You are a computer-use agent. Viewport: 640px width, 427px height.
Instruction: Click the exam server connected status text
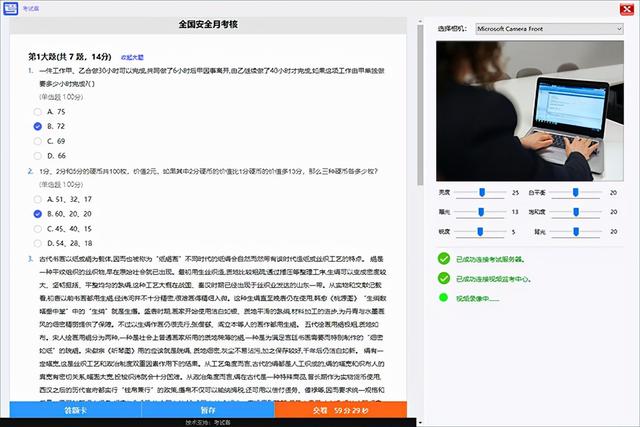pyautogui.click(x=490, y=259)
